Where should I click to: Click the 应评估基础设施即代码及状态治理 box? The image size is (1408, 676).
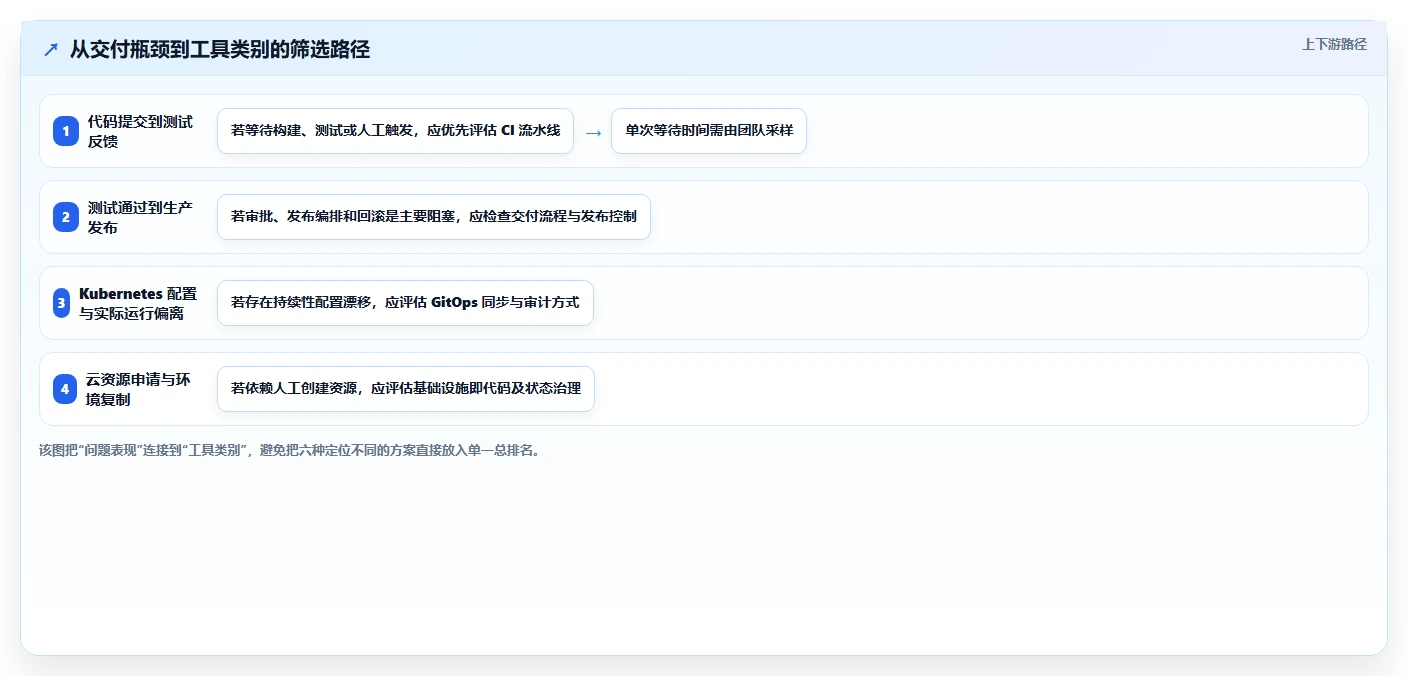[406, 389]
